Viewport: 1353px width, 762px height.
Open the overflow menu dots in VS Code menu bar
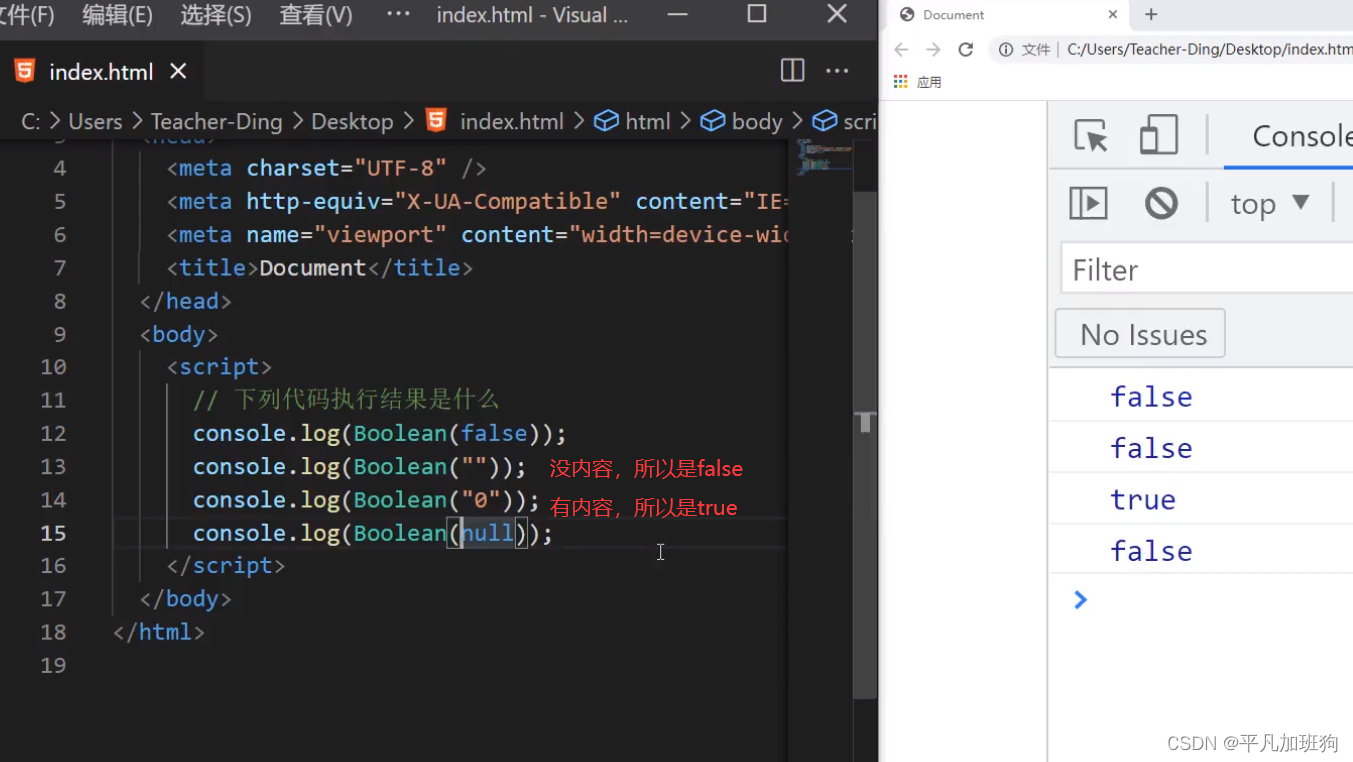[x=398, y=14]
